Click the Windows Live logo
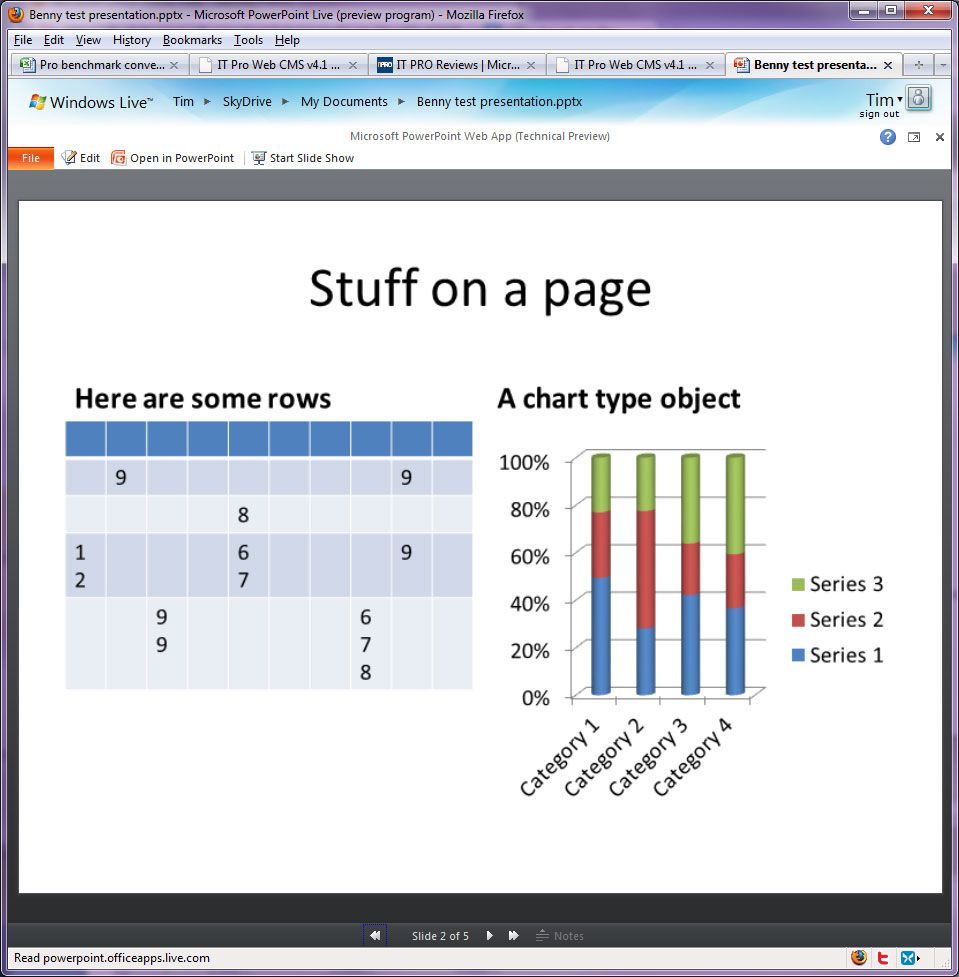Viewport: 959px width, 977px height. pos(37,101)
